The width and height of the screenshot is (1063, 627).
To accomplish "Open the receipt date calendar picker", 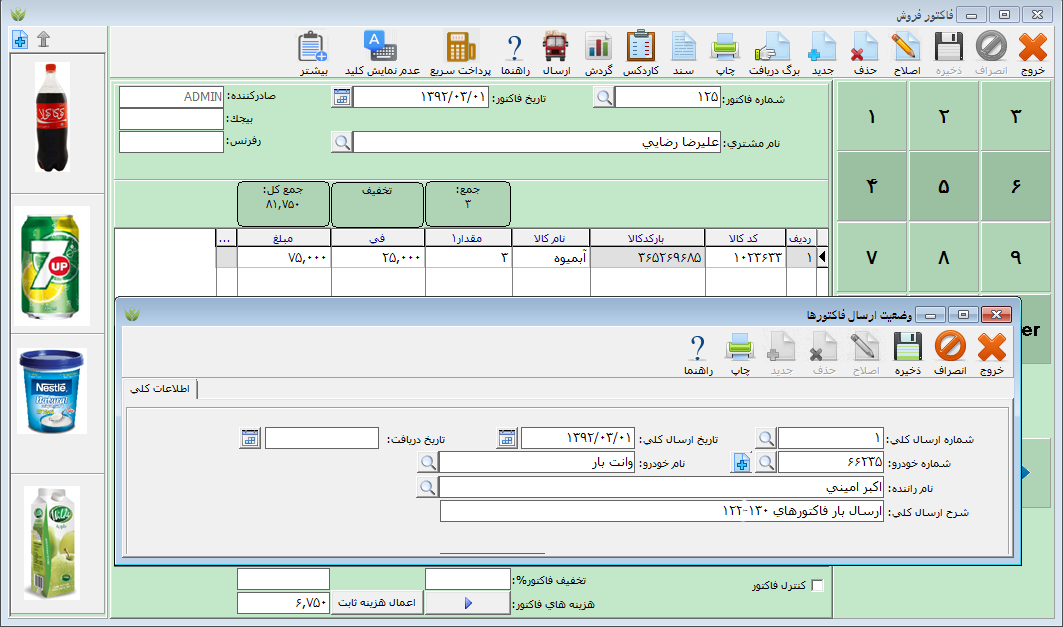I will point(250,438).
